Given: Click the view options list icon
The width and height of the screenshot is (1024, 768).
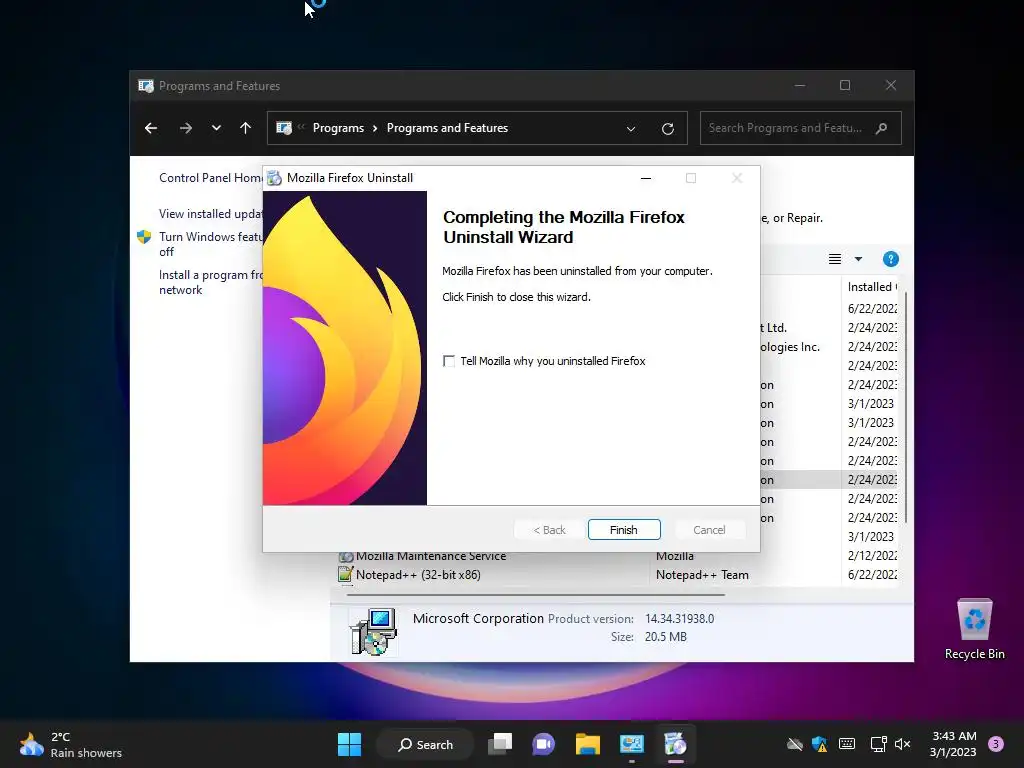Looking at the screenshot, I should click(835, 259).
